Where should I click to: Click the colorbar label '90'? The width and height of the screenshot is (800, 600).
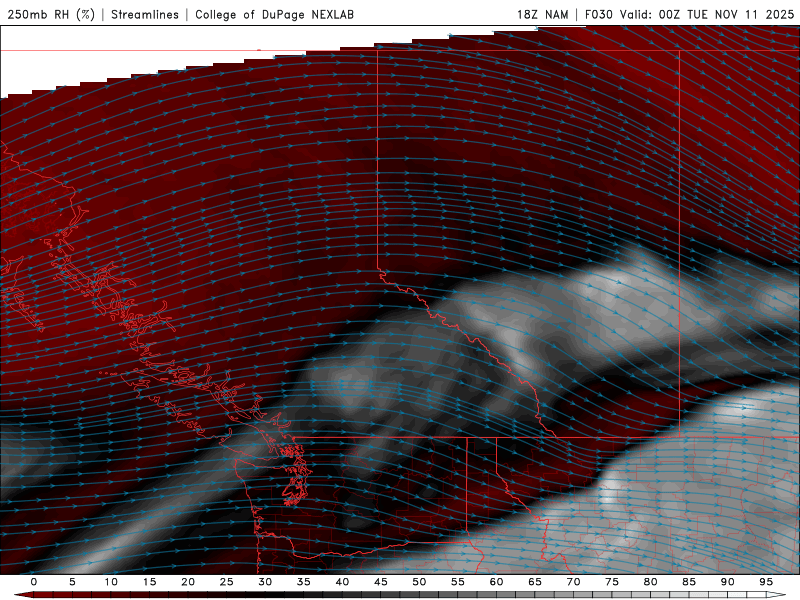click(x=728, y=582)
